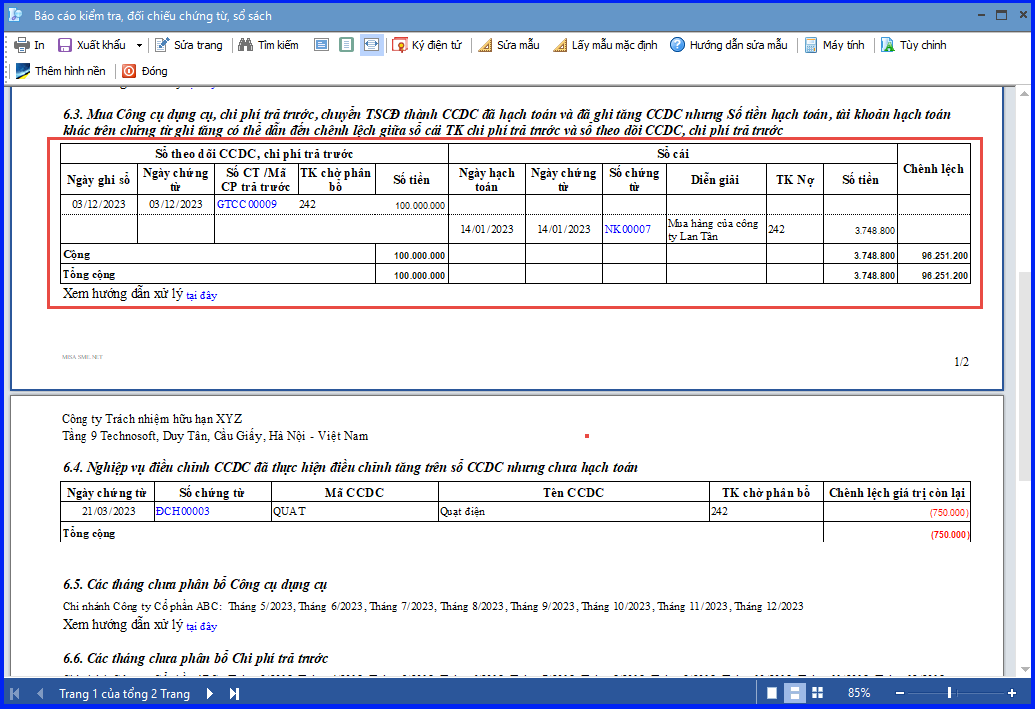Click Tùy chỉnh customize icon

click(x=888, y=45)
